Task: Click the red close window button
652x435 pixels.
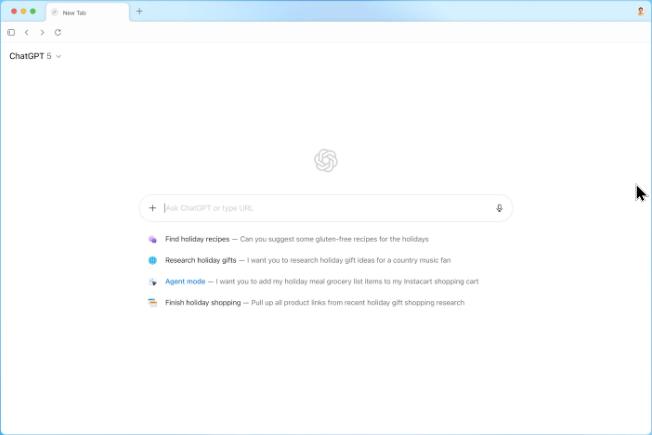Action: (14, 11)
